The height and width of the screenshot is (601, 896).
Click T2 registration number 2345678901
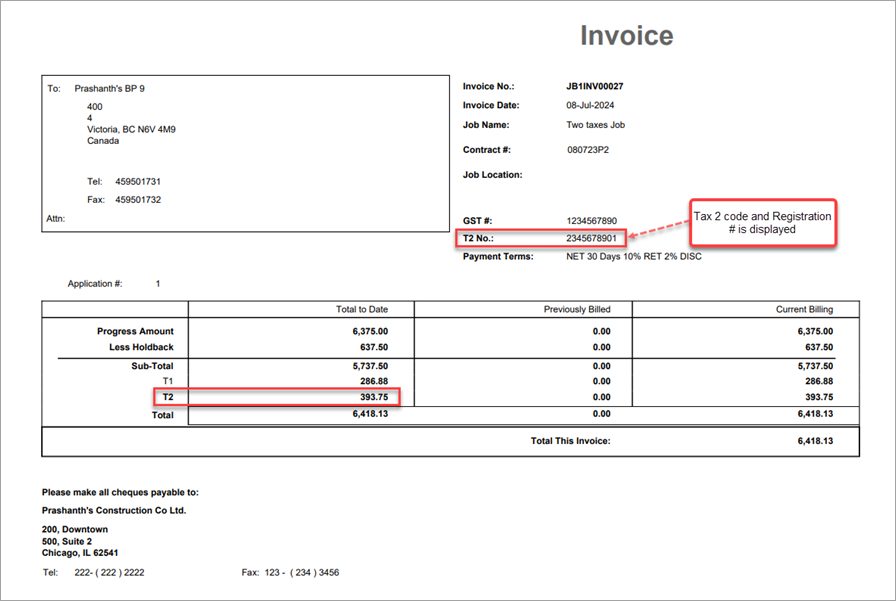pos(591,238)
